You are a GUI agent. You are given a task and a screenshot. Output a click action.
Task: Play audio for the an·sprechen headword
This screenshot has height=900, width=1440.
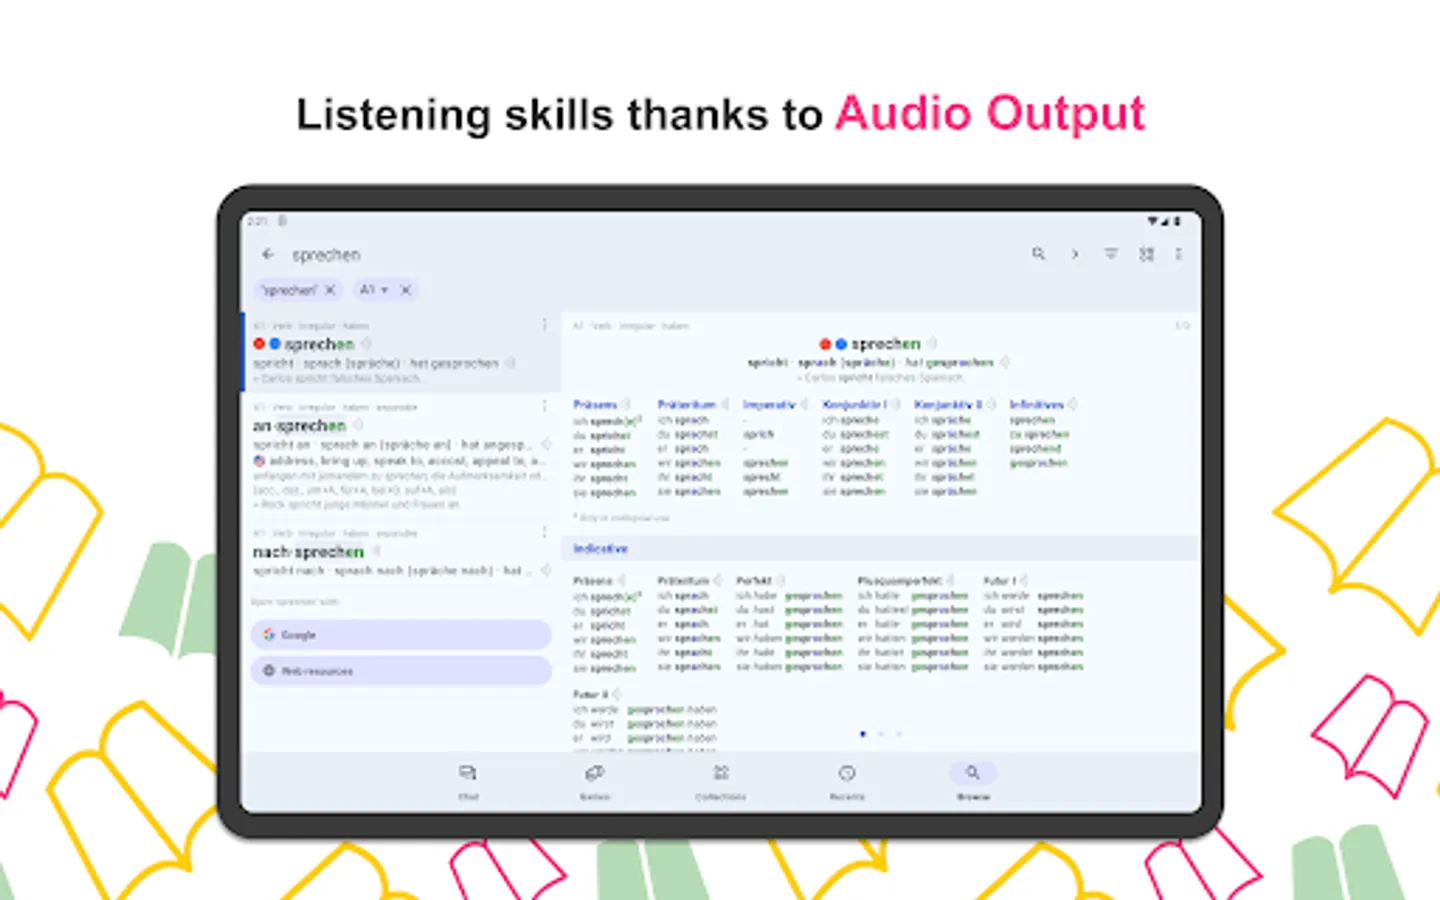(358, 426)
